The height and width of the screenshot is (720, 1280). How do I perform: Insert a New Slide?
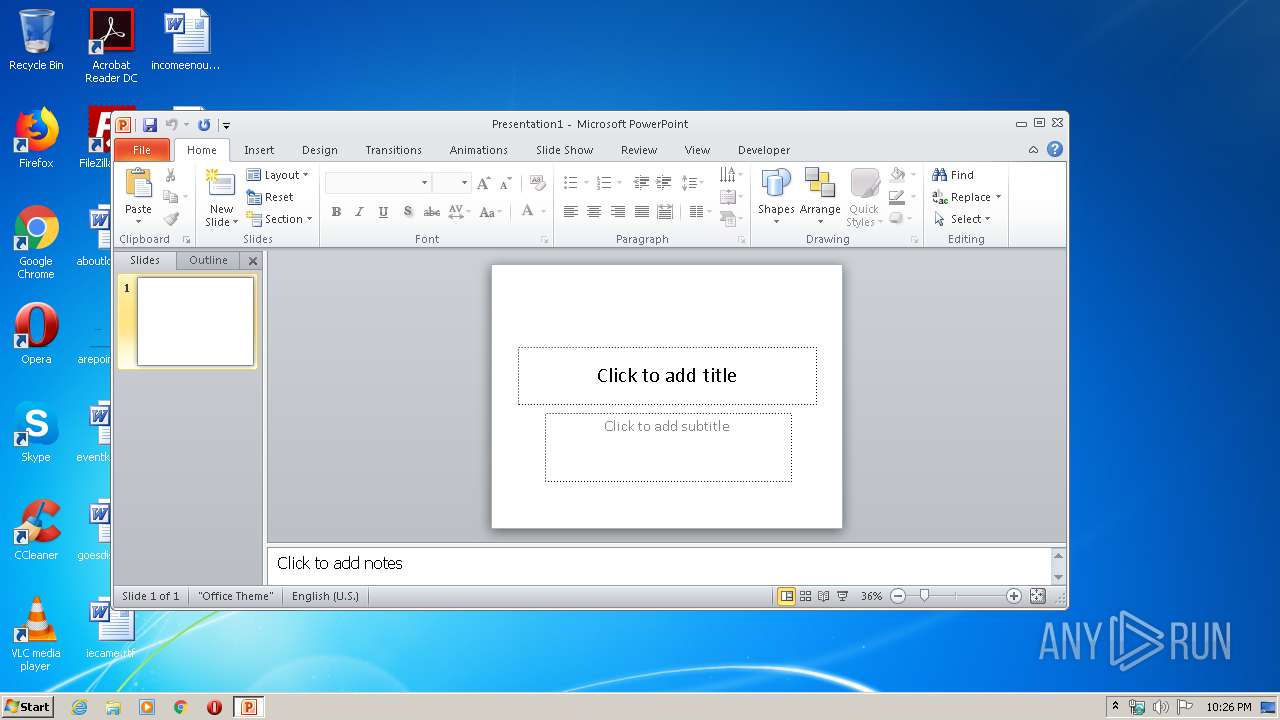tap(221, 197)
